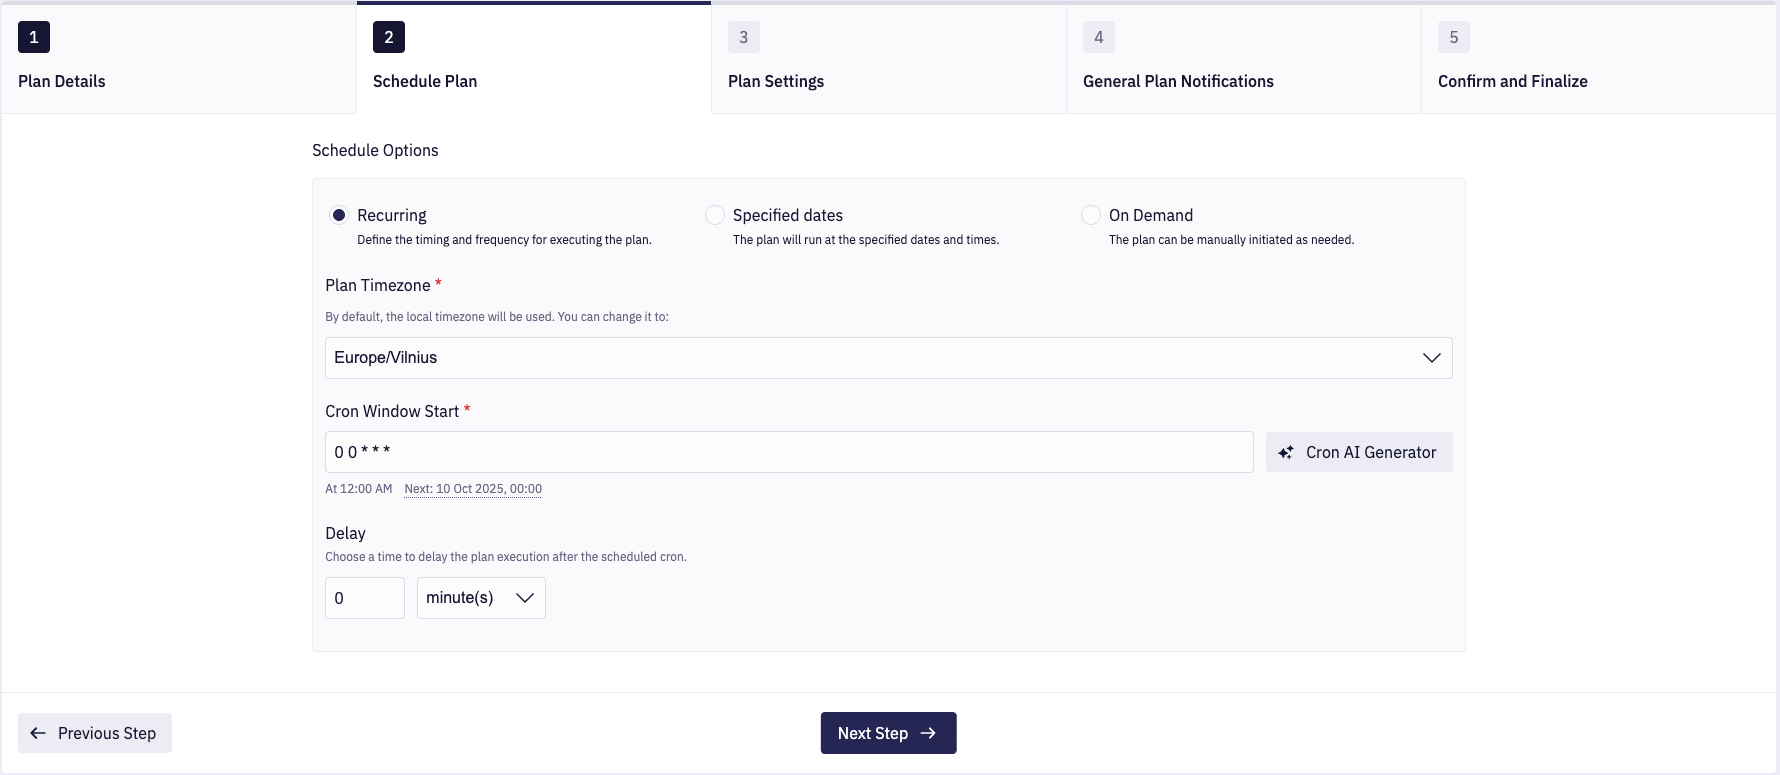
Task: Click the Next run date link
Action: tap(473, 489)
